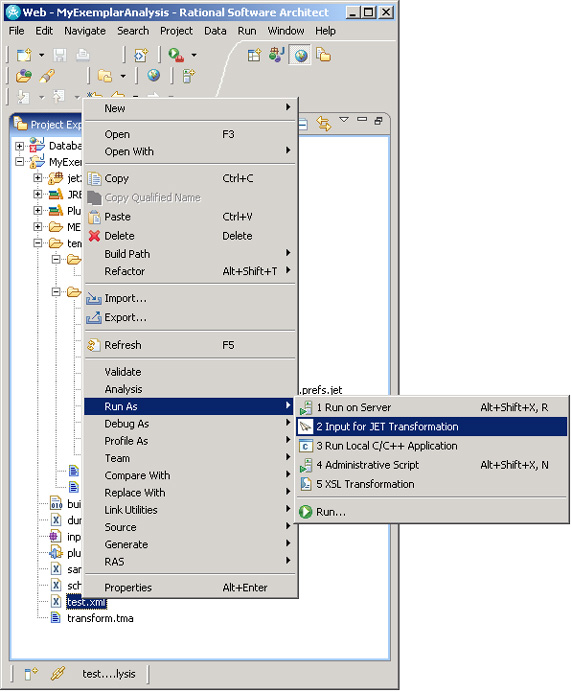Choose Run As in context menu

(x=191, y=406)
